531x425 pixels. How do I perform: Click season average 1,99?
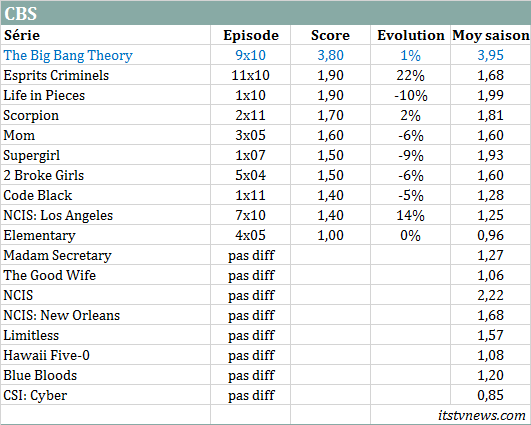pyautogui.click(x=491, y=95)
